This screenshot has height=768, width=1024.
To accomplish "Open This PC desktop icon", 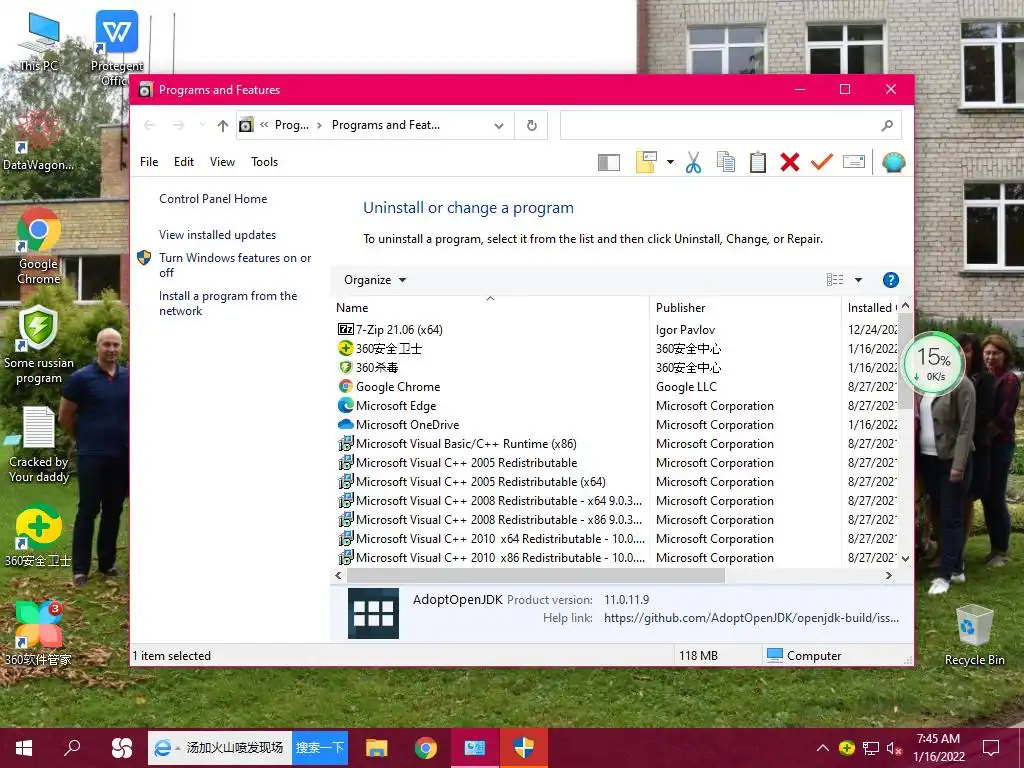I will [x=39, y=41].
